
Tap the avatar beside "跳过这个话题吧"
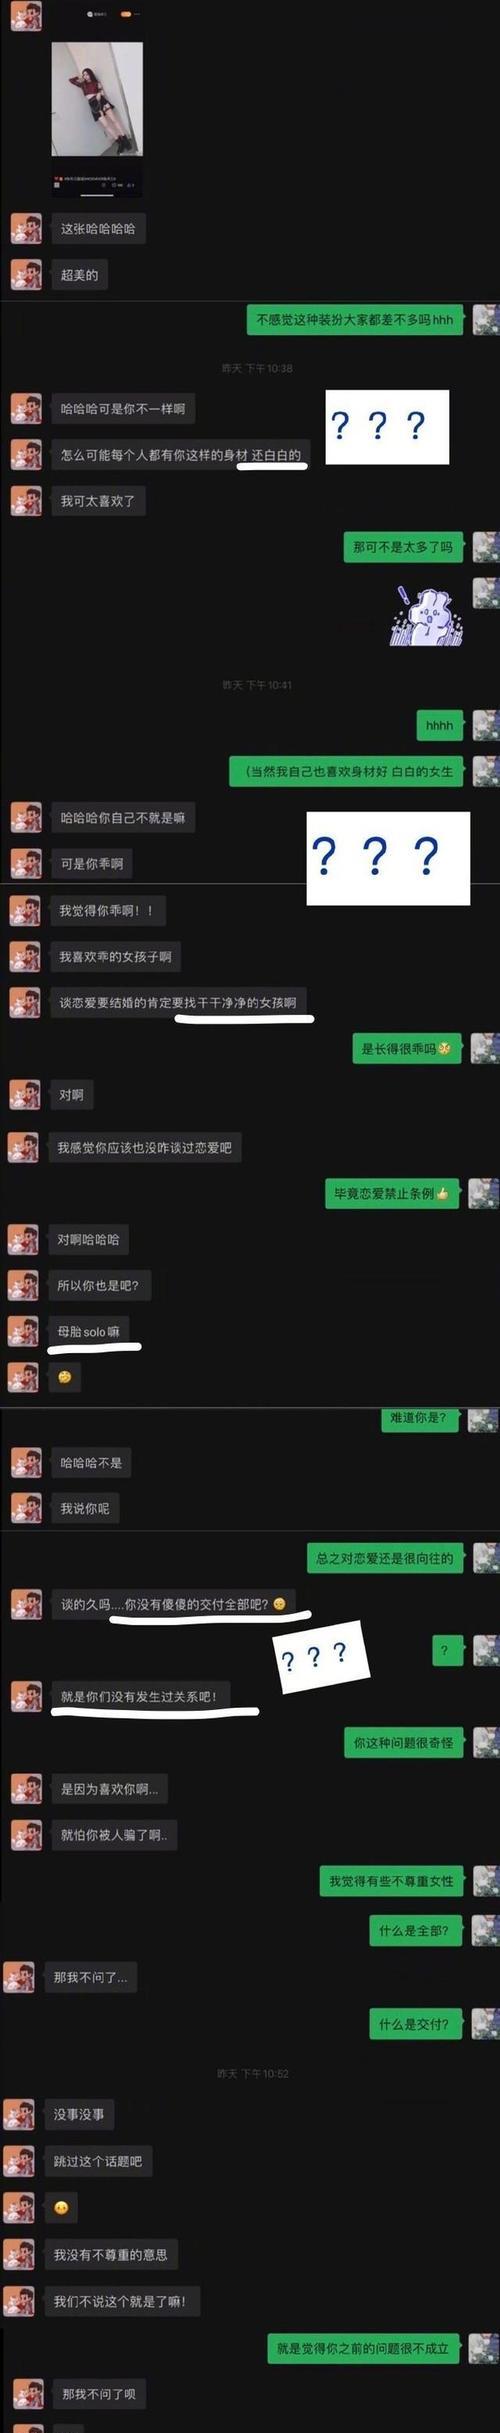coord(18,2161)
